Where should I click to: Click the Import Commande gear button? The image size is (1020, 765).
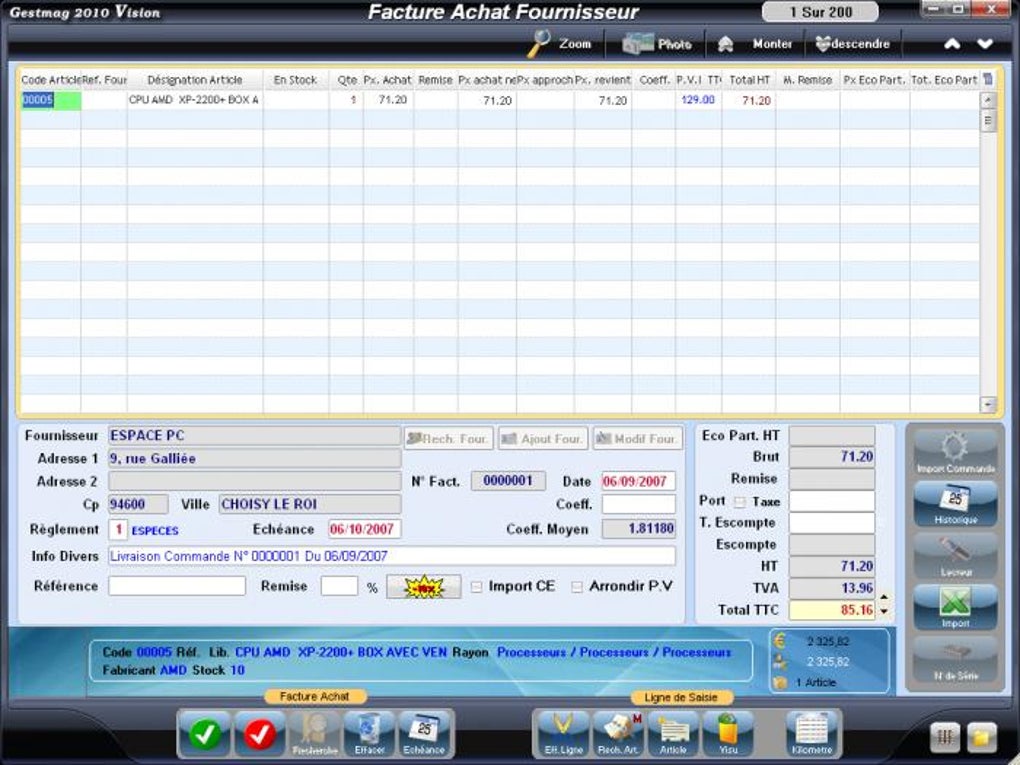point(955,452)
